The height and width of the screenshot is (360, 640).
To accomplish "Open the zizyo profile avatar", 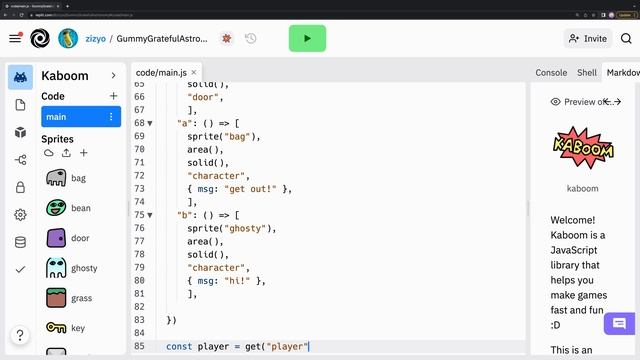I will tap(68, 38).
